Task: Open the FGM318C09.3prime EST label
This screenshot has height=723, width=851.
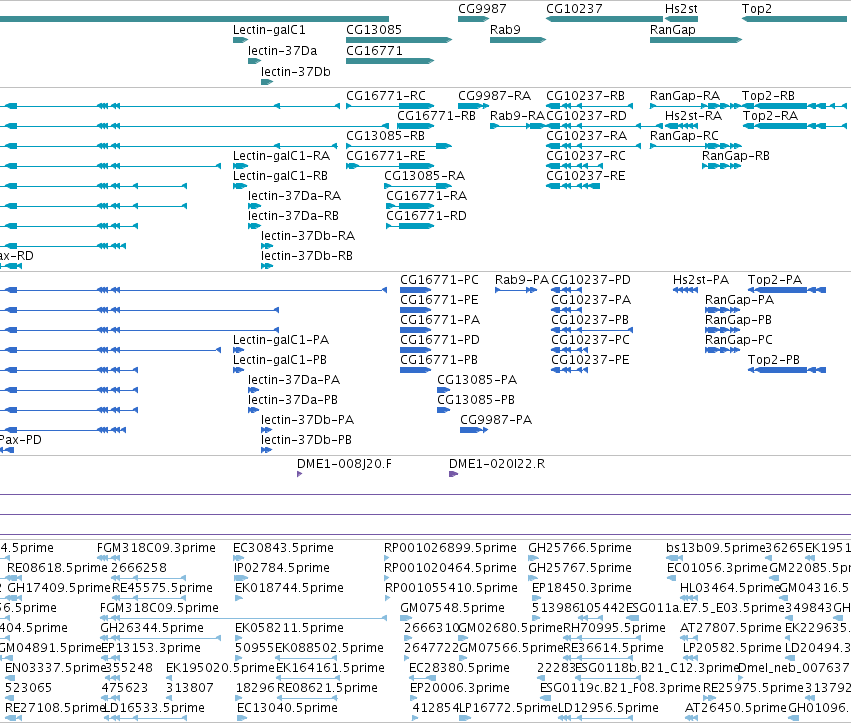Action: click(156, 549)
